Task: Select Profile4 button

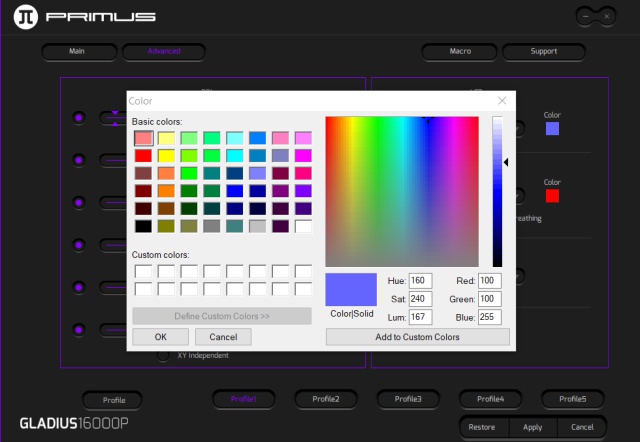Action: tap(491, 399)
